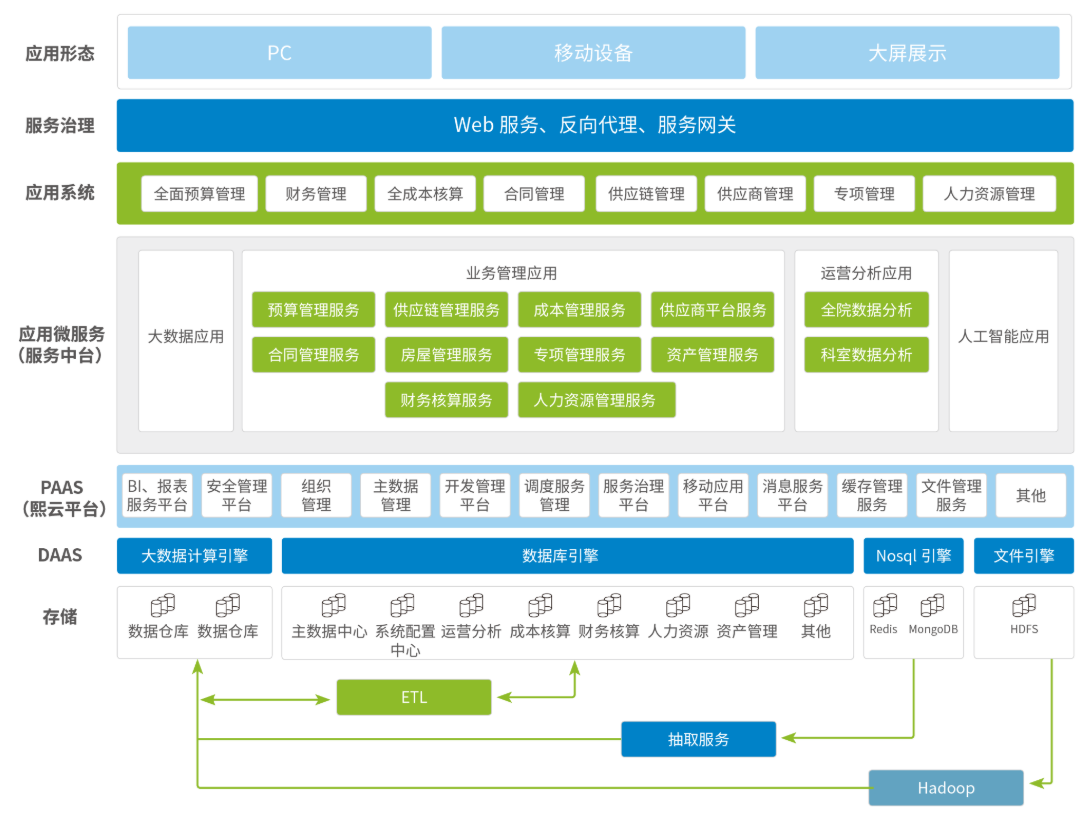Click the 全面预算管理 system box

tap(200, 194)
